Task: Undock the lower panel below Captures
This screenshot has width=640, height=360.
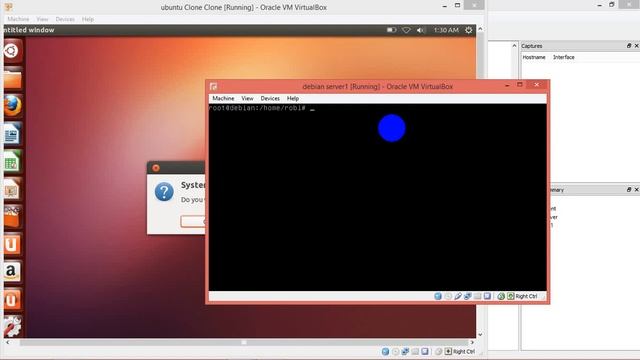Action: (629, 189)
